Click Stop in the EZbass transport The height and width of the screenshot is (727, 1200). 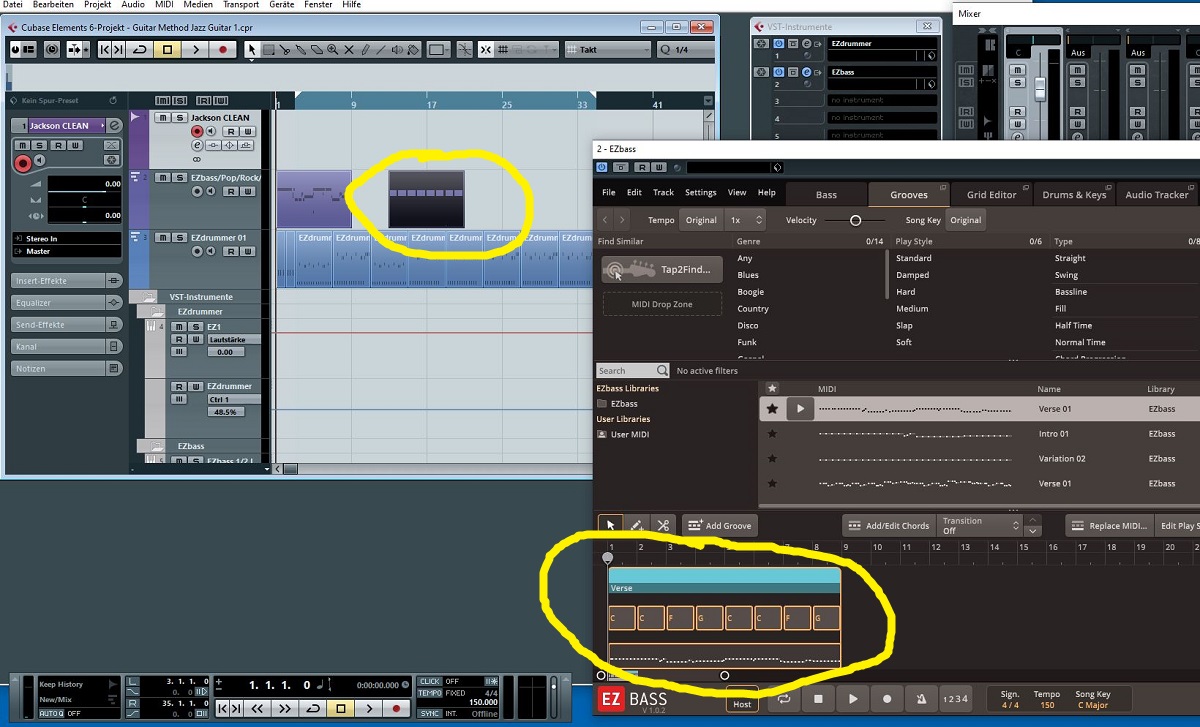tap(817, 699)
